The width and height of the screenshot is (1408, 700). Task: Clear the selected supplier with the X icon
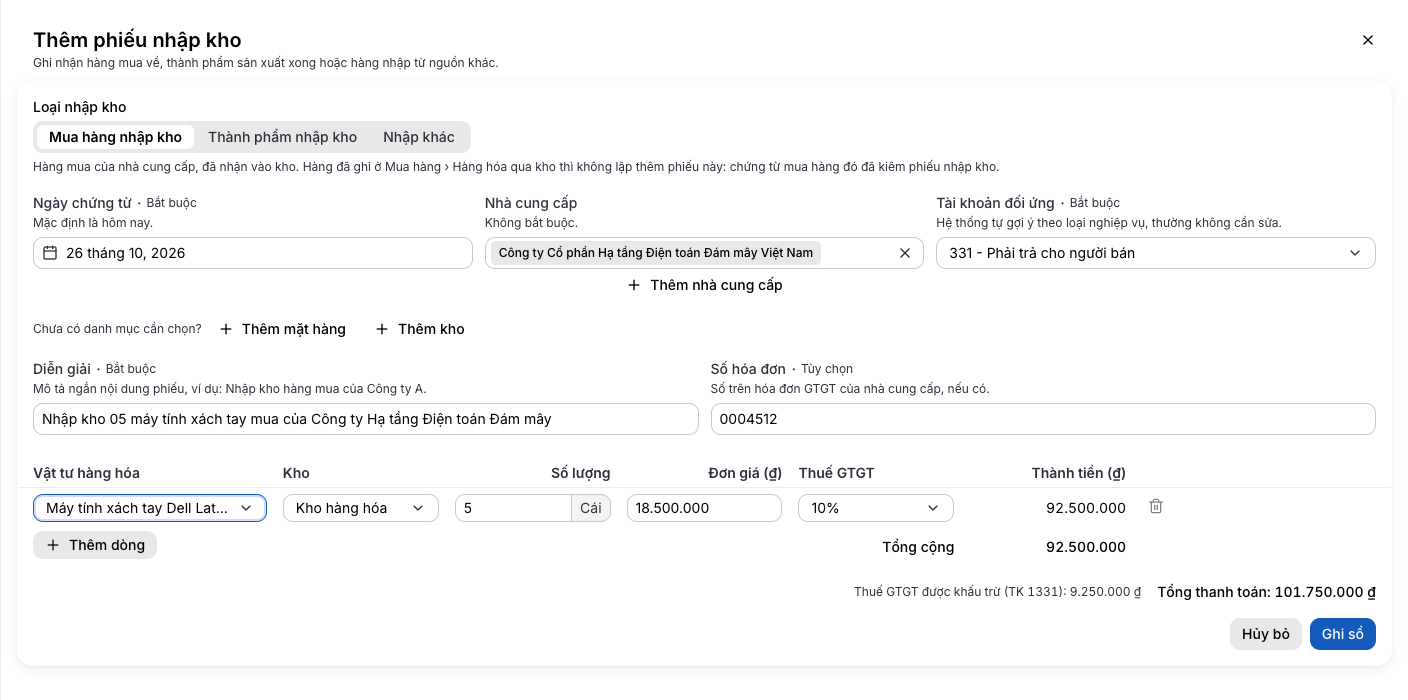[x=905, y=253]
